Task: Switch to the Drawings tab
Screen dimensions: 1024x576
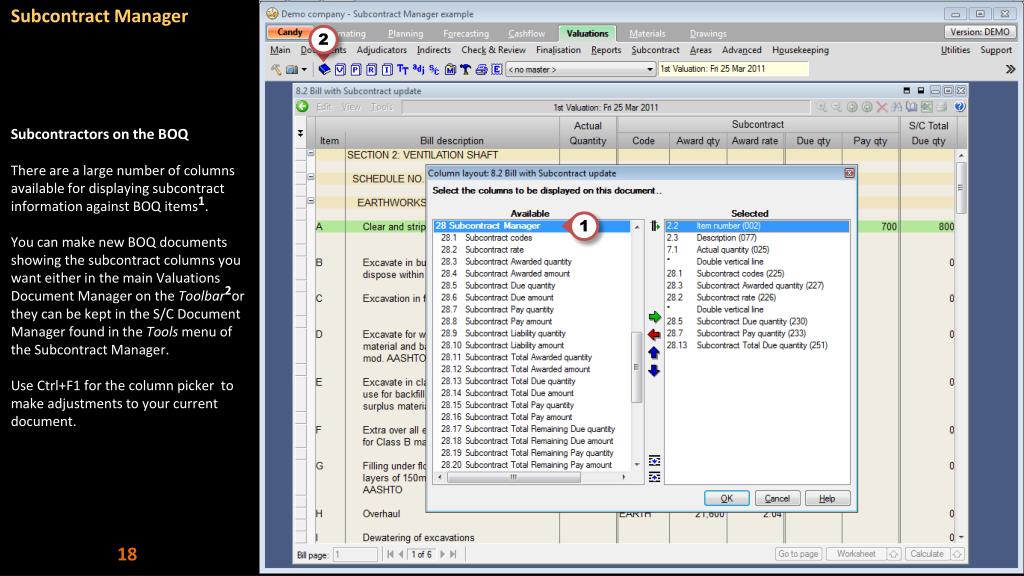Action: 708,33
